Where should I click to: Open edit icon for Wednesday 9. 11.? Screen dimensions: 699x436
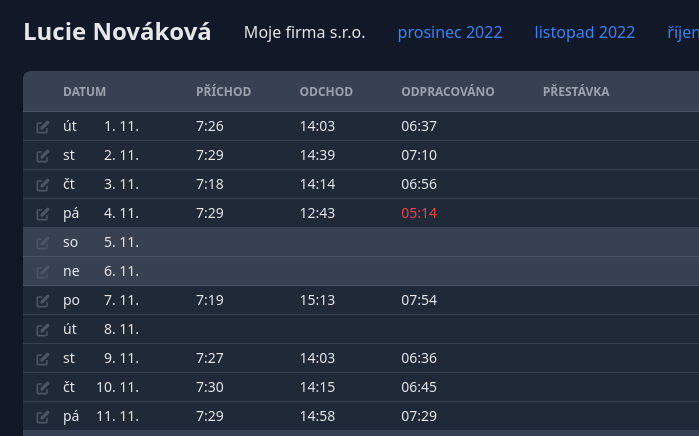coord(42,359)
